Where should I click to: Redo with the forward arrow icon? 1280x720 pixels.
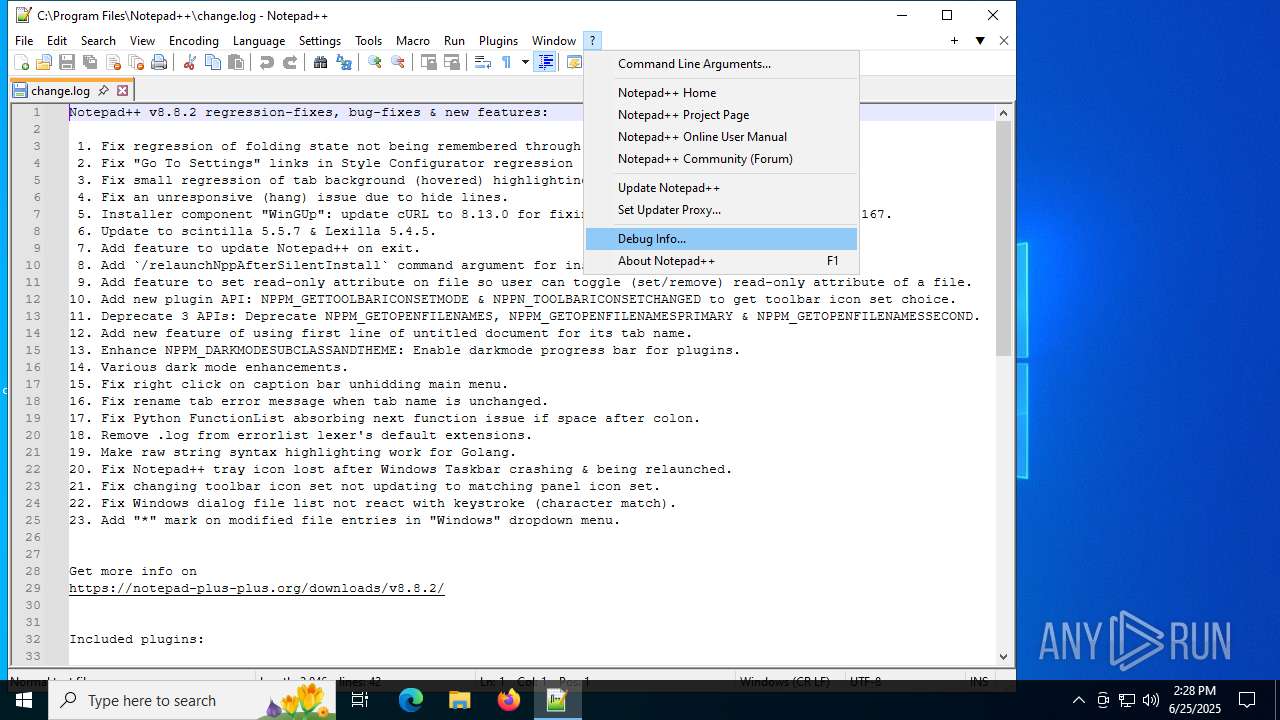click(x=289, y=63)
